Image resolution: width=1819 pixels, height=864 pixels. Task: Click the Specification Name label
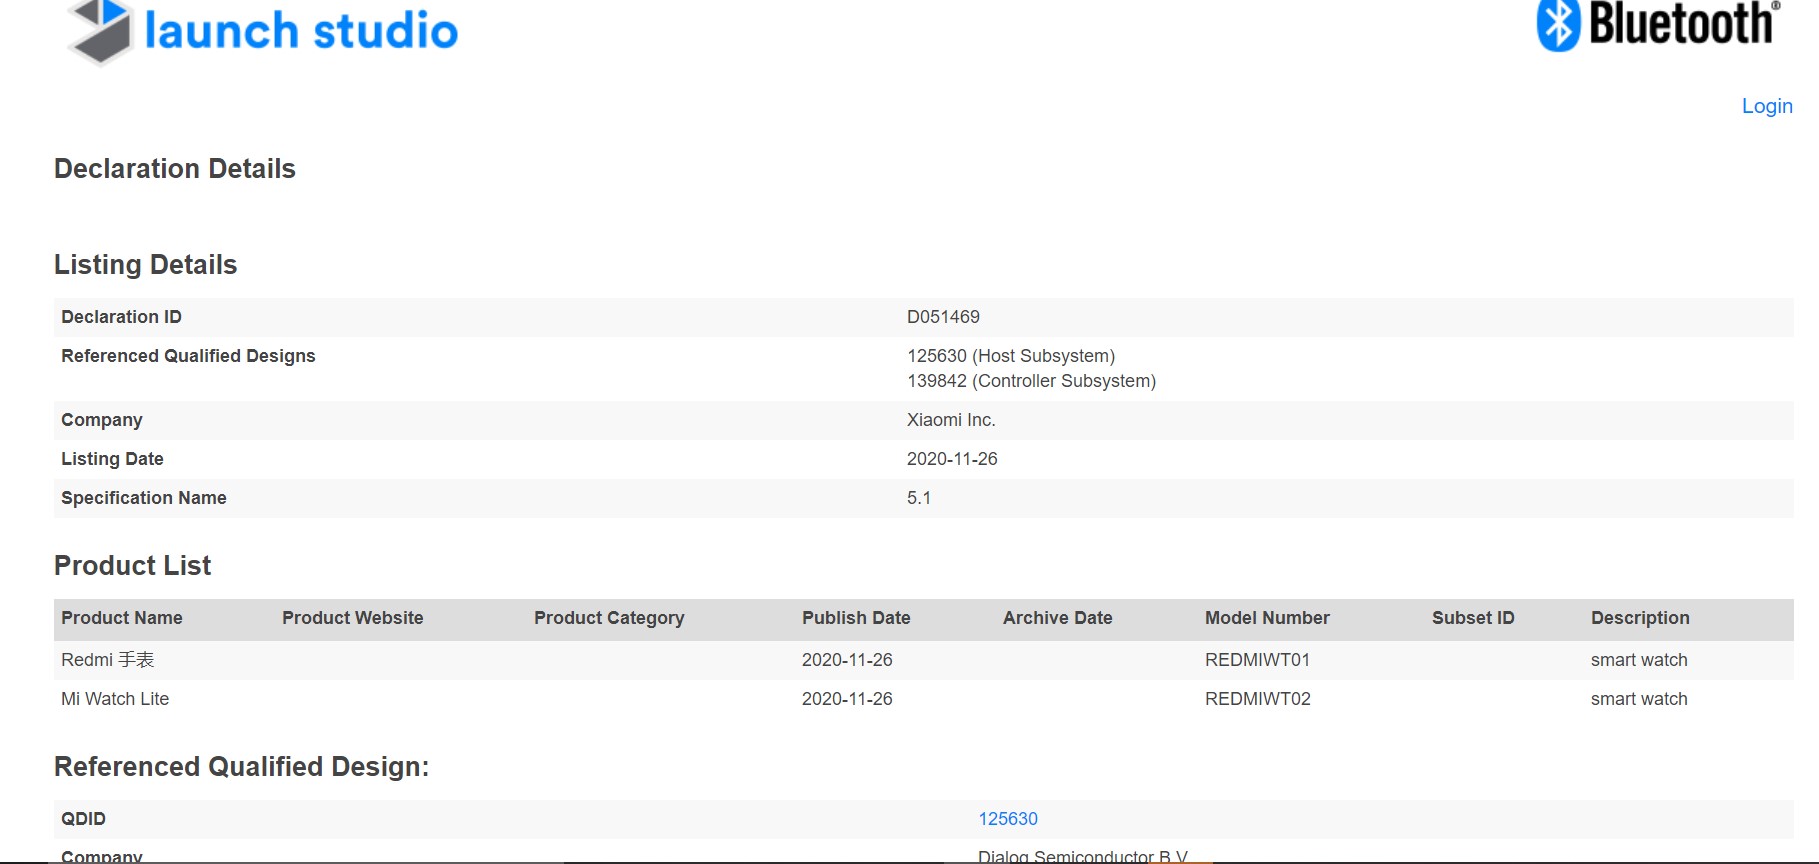[144, 498]
